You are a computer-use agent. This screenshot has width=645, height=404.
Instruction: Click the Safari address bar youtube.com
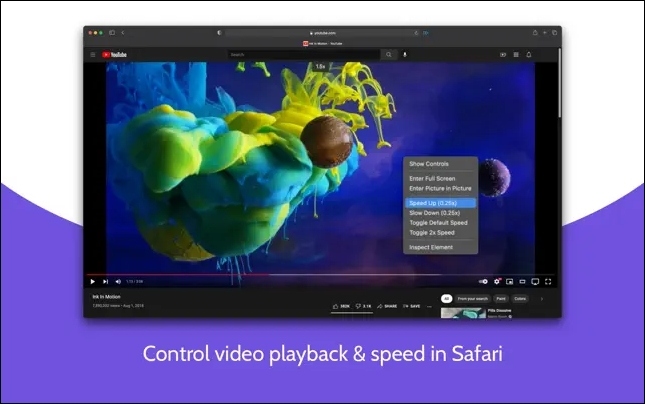click(322, 33)
